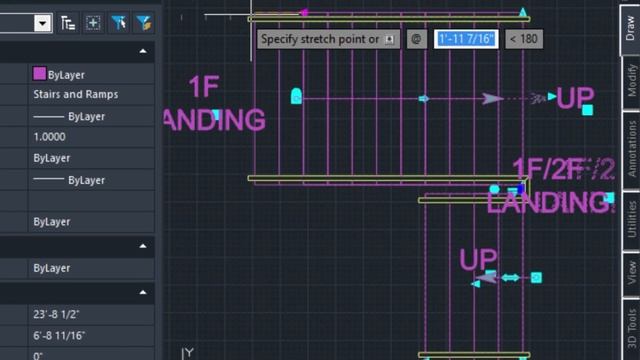Viewport: 640px width, 360px height.
Task: Click the ByLayer row below the blank row
Action: tap(91, 222)
